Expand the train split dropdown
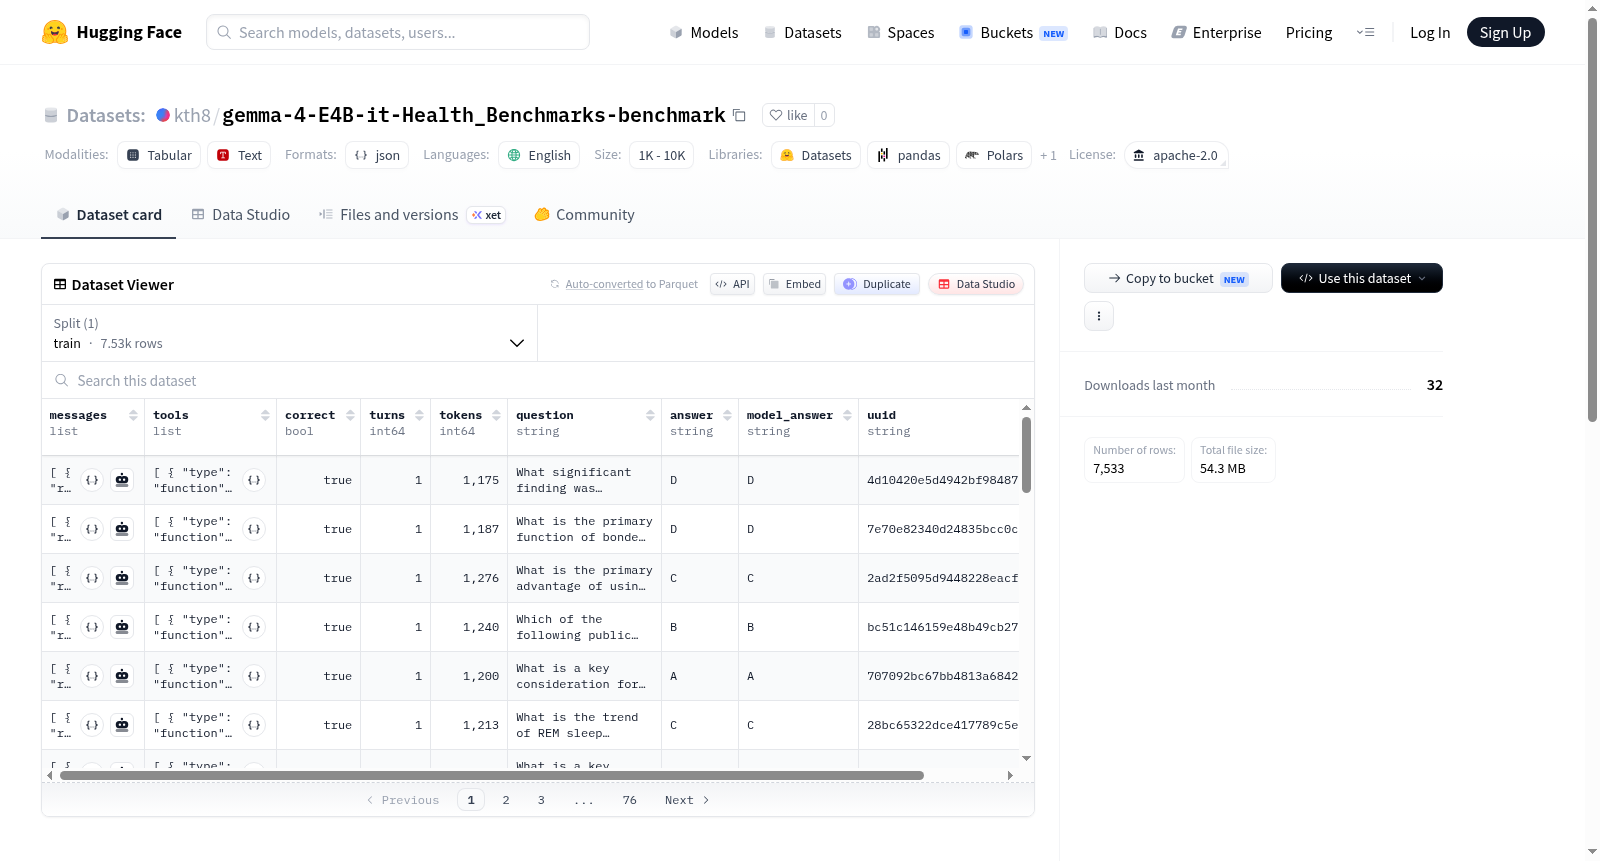 pos(290,333)
